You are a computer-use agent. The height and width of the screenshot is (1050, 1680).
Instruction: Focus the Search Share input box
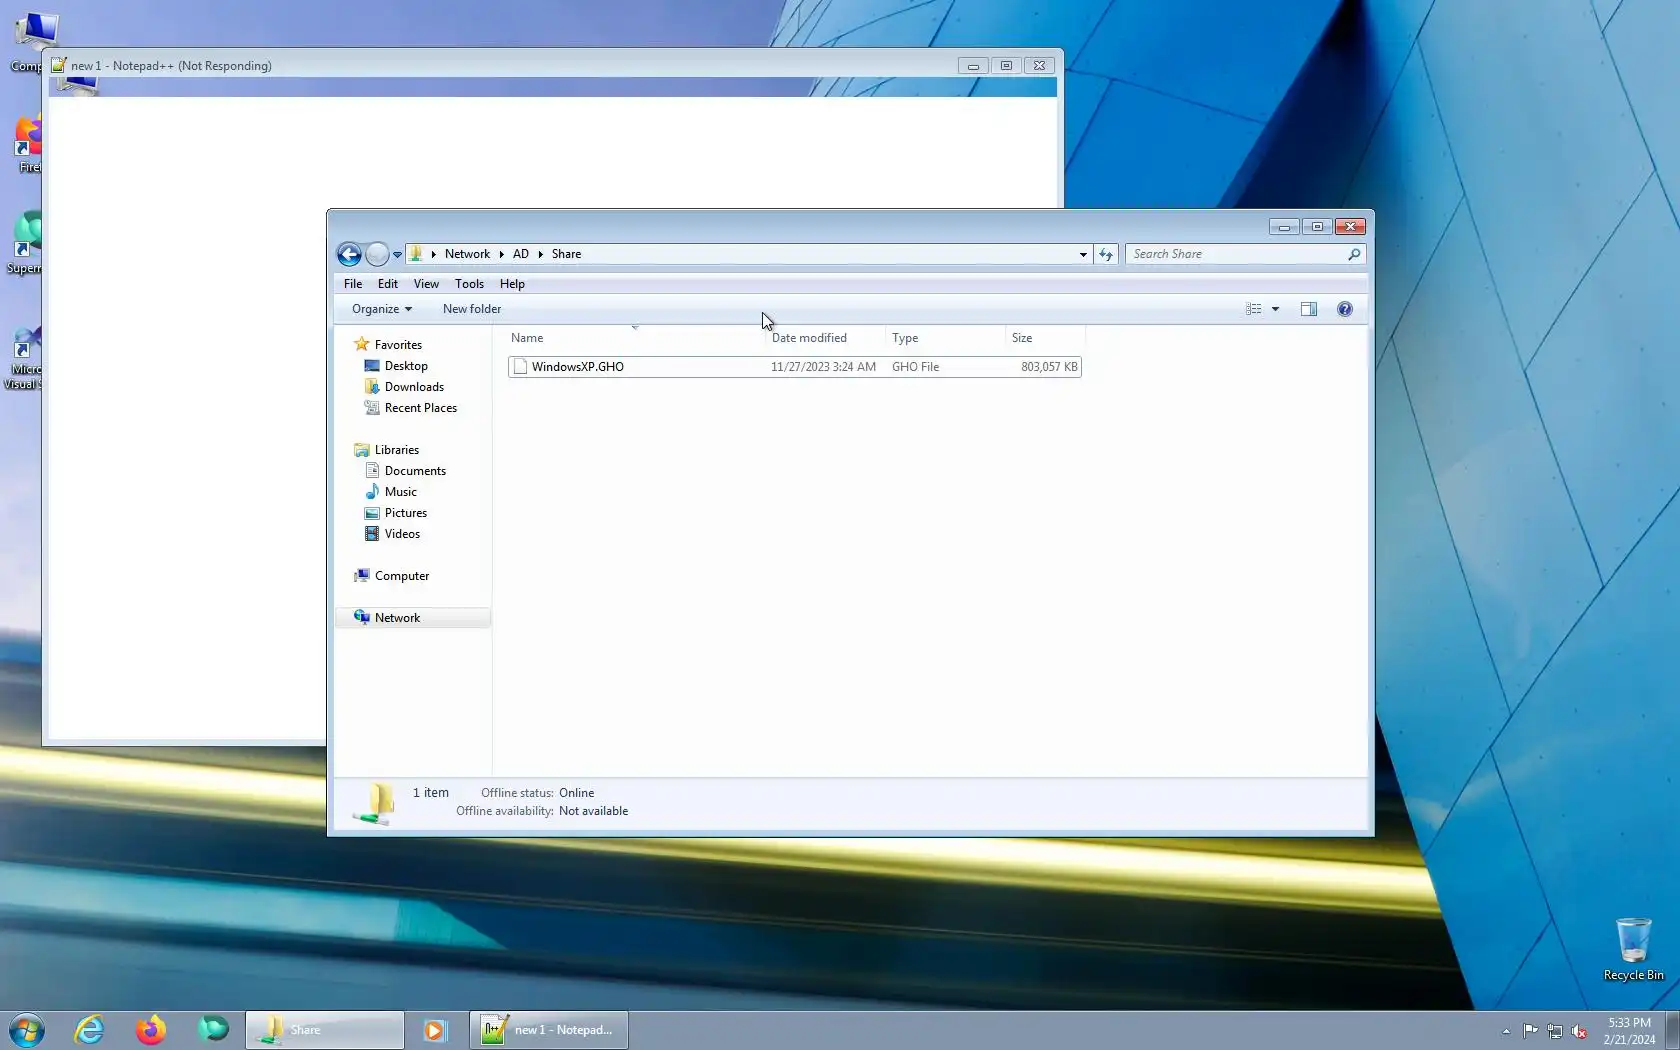point(1238,254)
